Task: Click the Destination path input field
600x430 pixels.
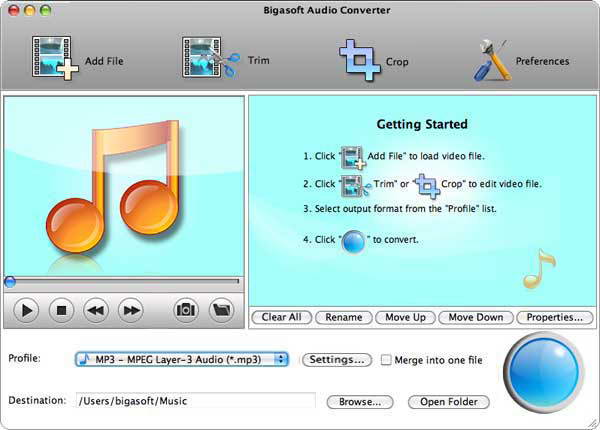Action: tap(196, 401)
